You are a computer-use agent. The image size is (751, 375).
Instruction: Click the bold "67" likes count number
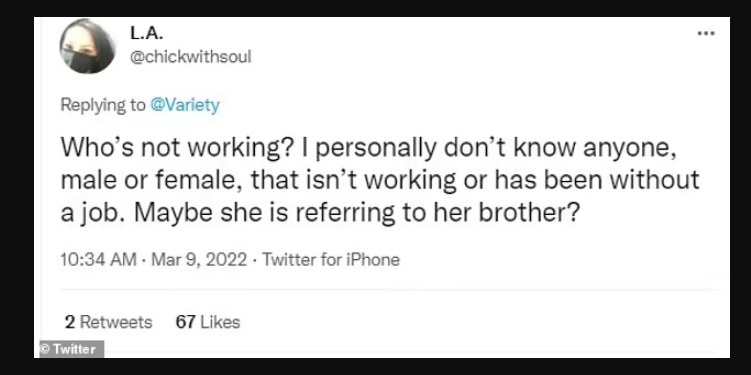[185, 322]
